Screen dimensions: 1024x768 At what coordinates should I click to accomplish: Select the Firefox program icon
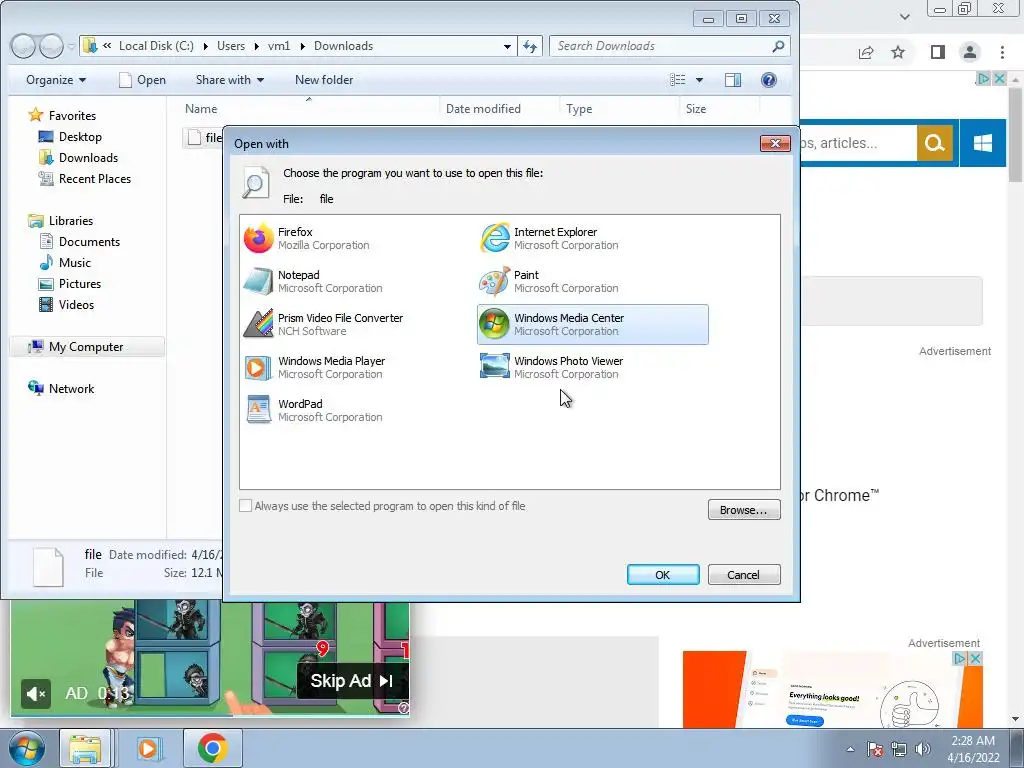pyautogui.click(x=259, y=238)
